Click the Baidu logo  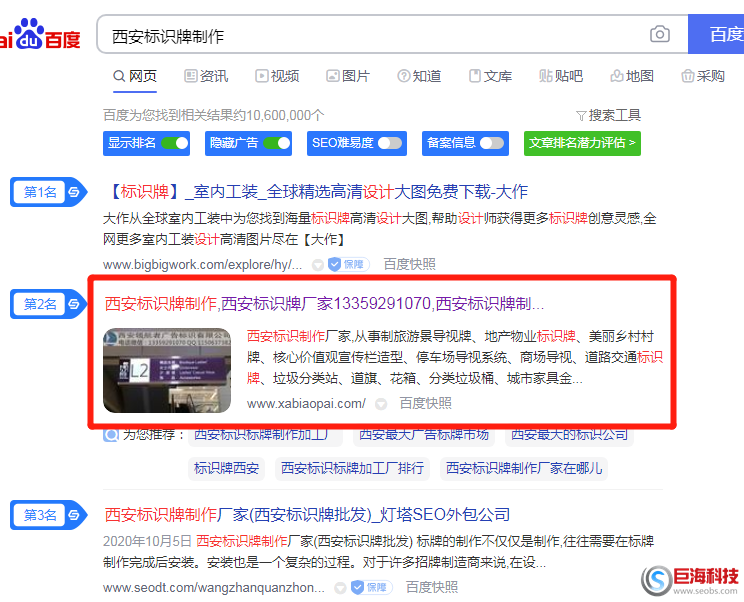(x=40, y=36)
